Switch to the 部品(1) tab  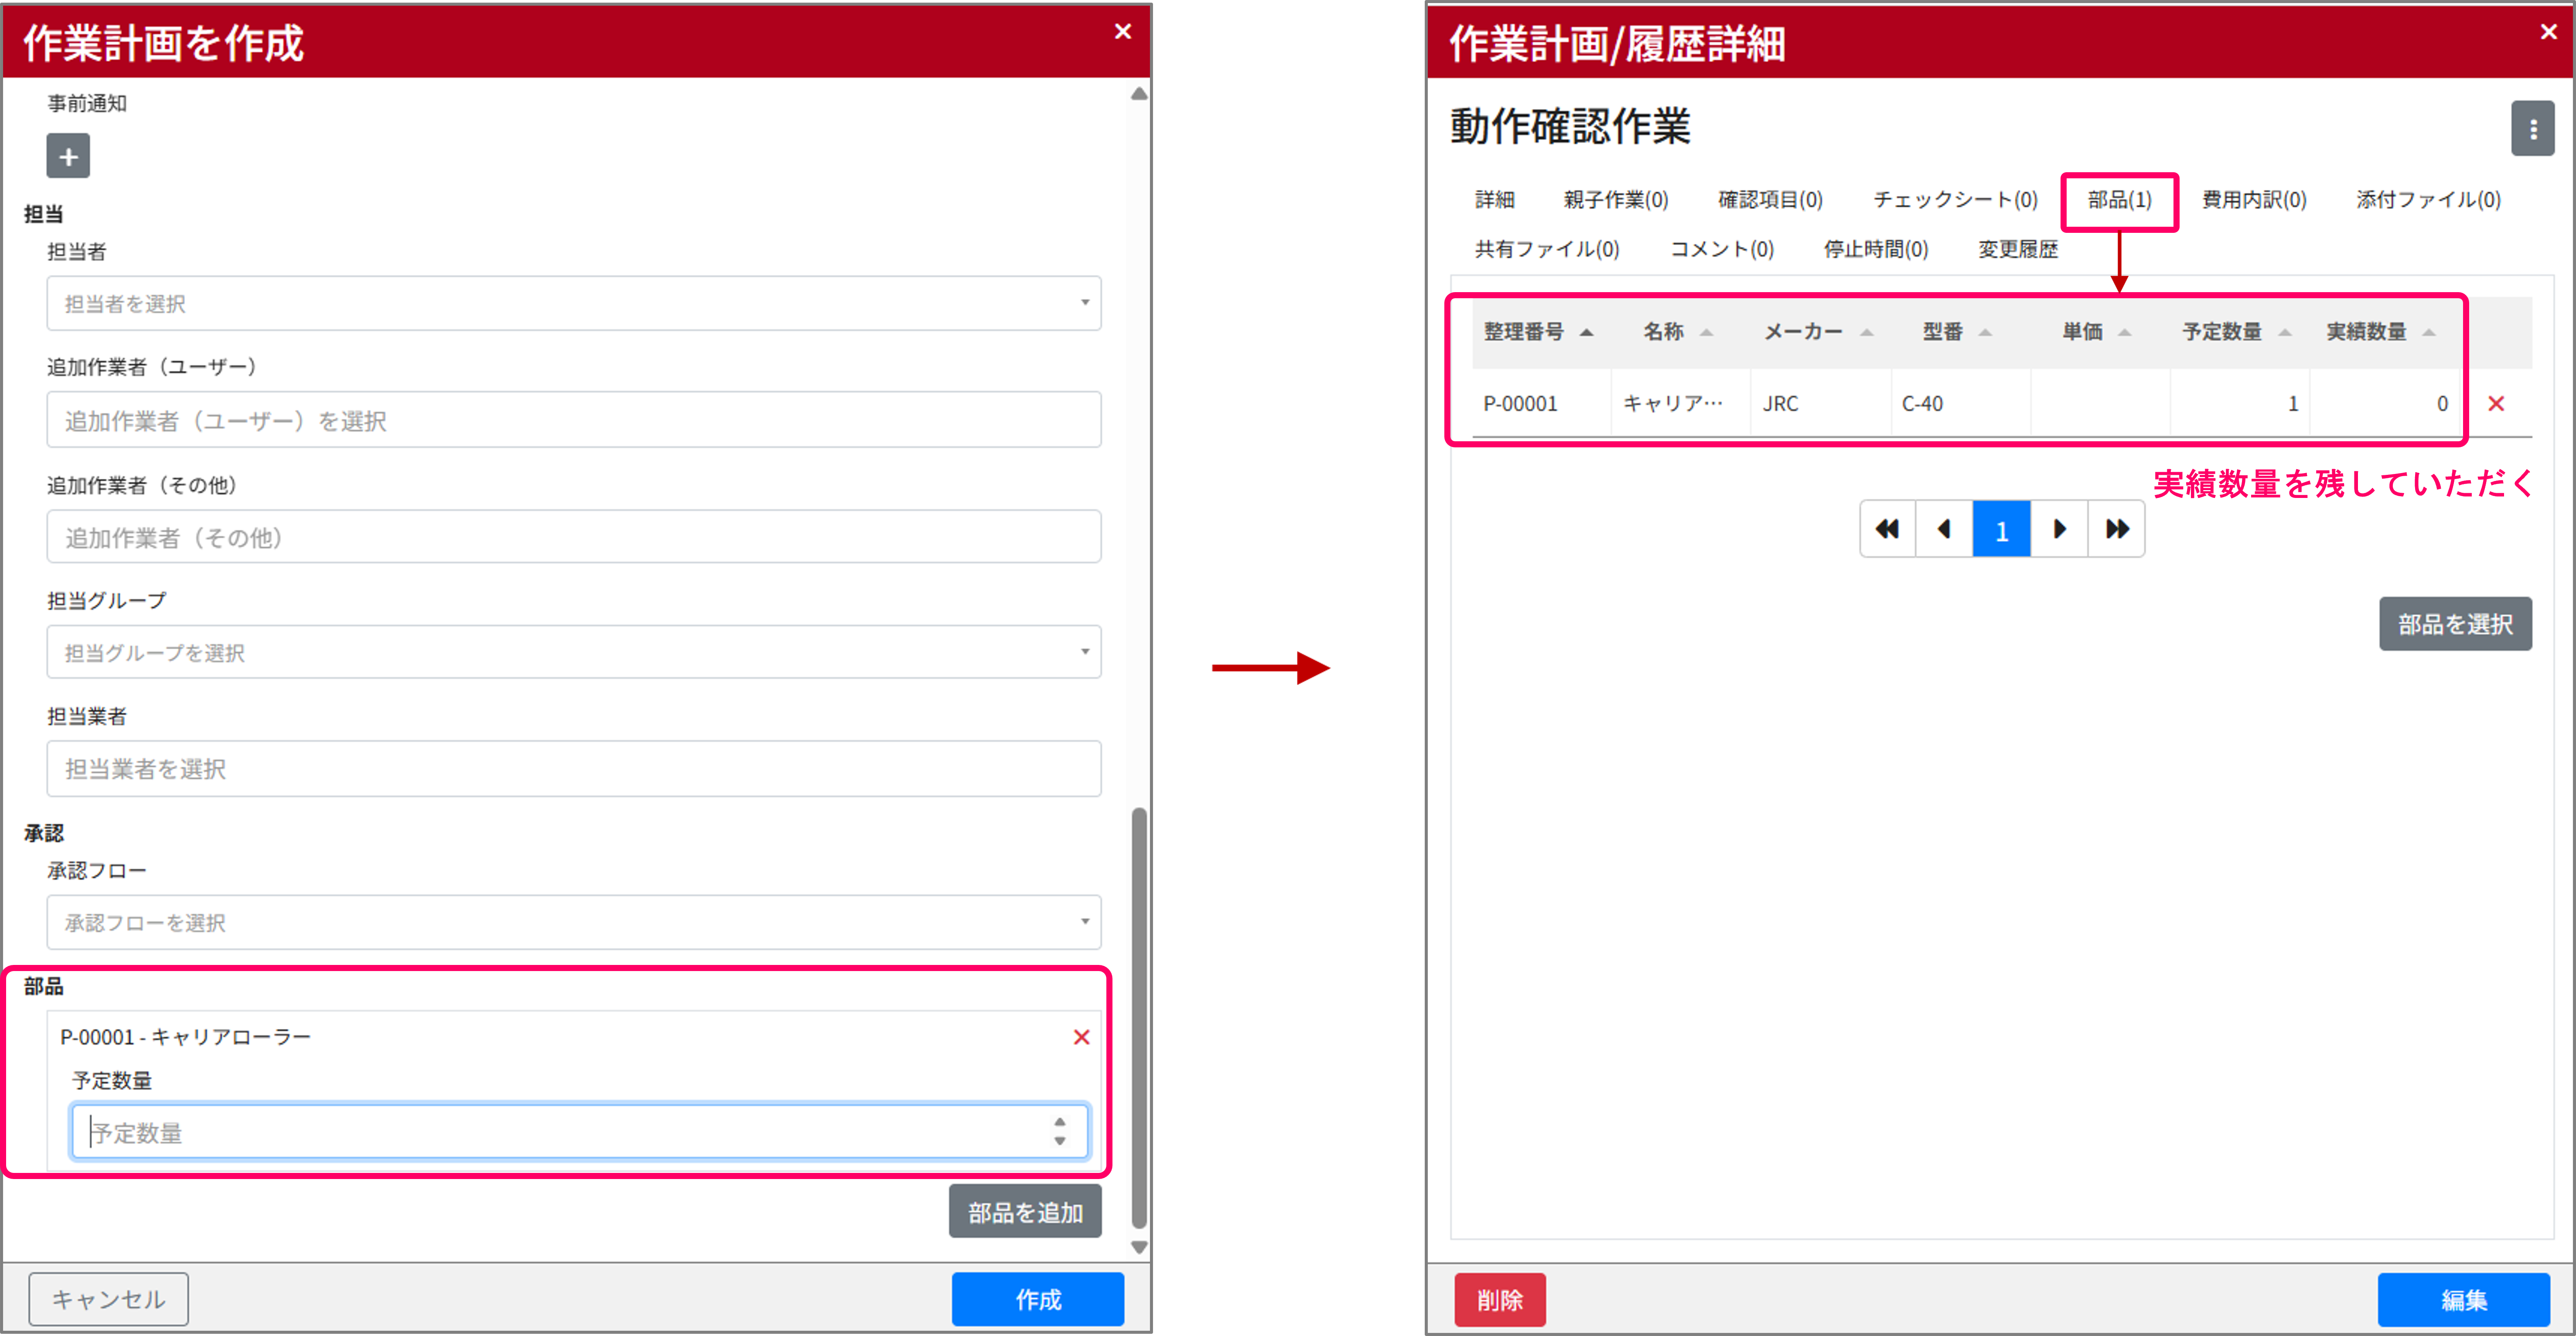point(2118,200)
